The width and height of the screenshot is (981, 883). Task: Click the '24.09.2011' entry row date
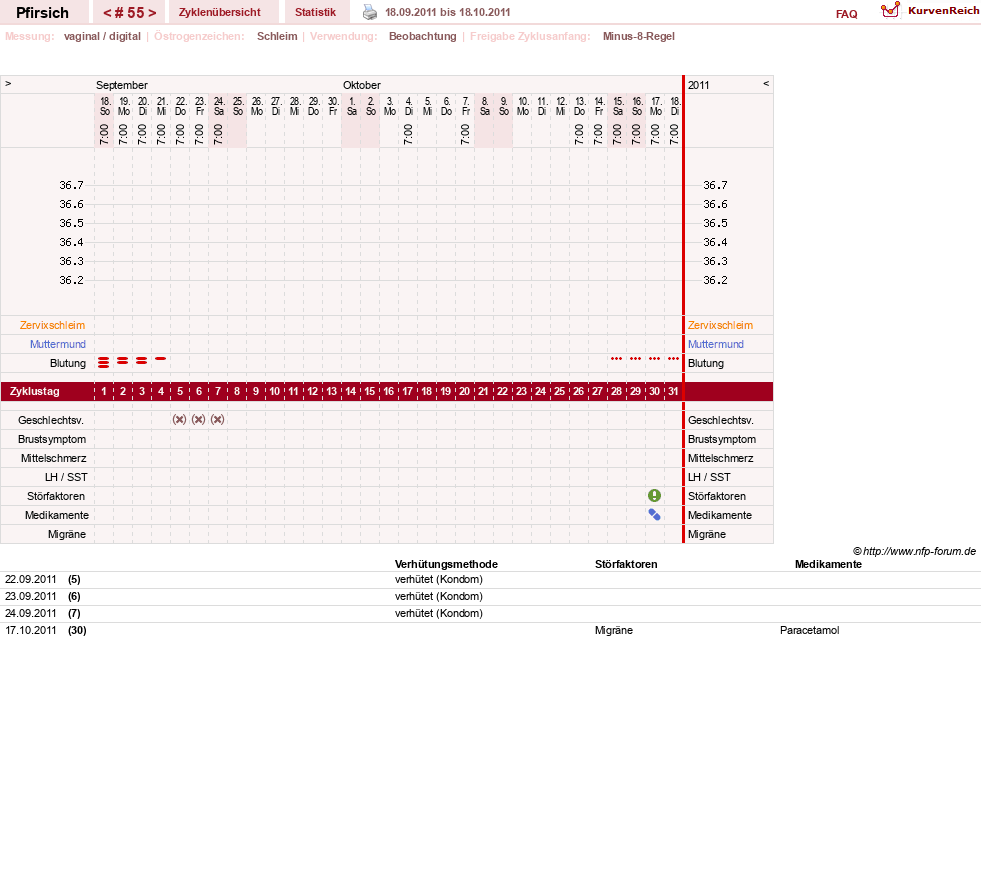[31, 613]
